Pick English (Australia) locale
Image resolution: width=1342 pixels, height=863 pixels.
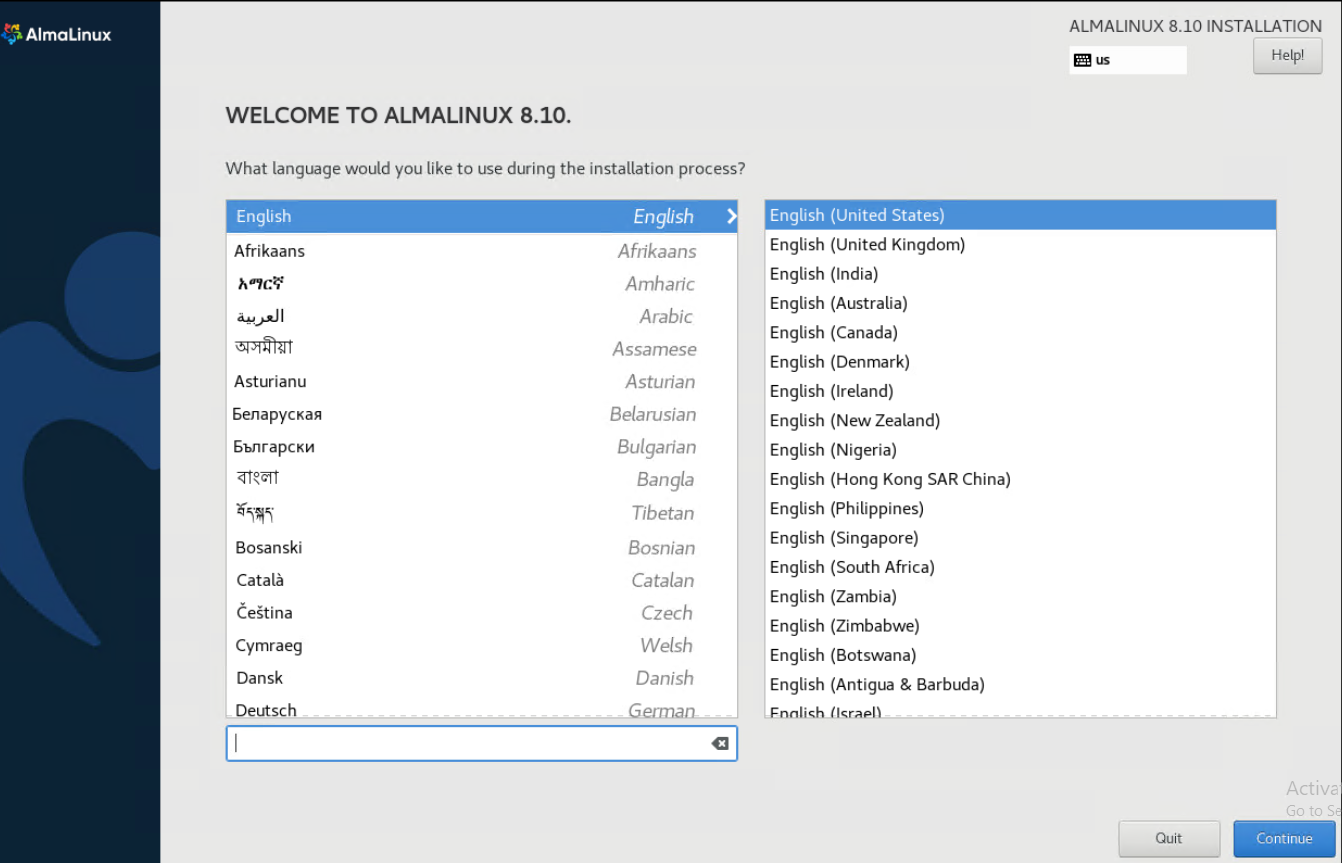(x=1020, y=303)
